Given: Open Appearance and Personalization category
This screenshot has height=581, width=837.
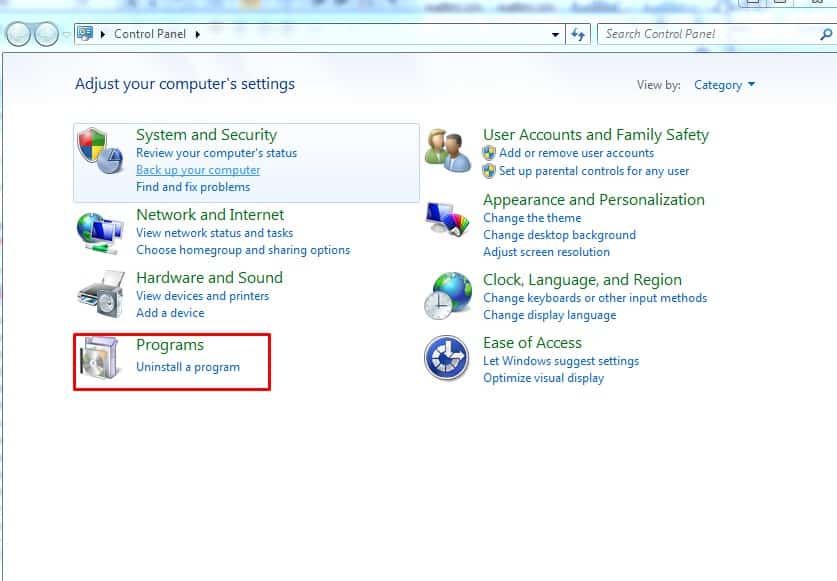Looking at the screenshot, I should (594, 200).
